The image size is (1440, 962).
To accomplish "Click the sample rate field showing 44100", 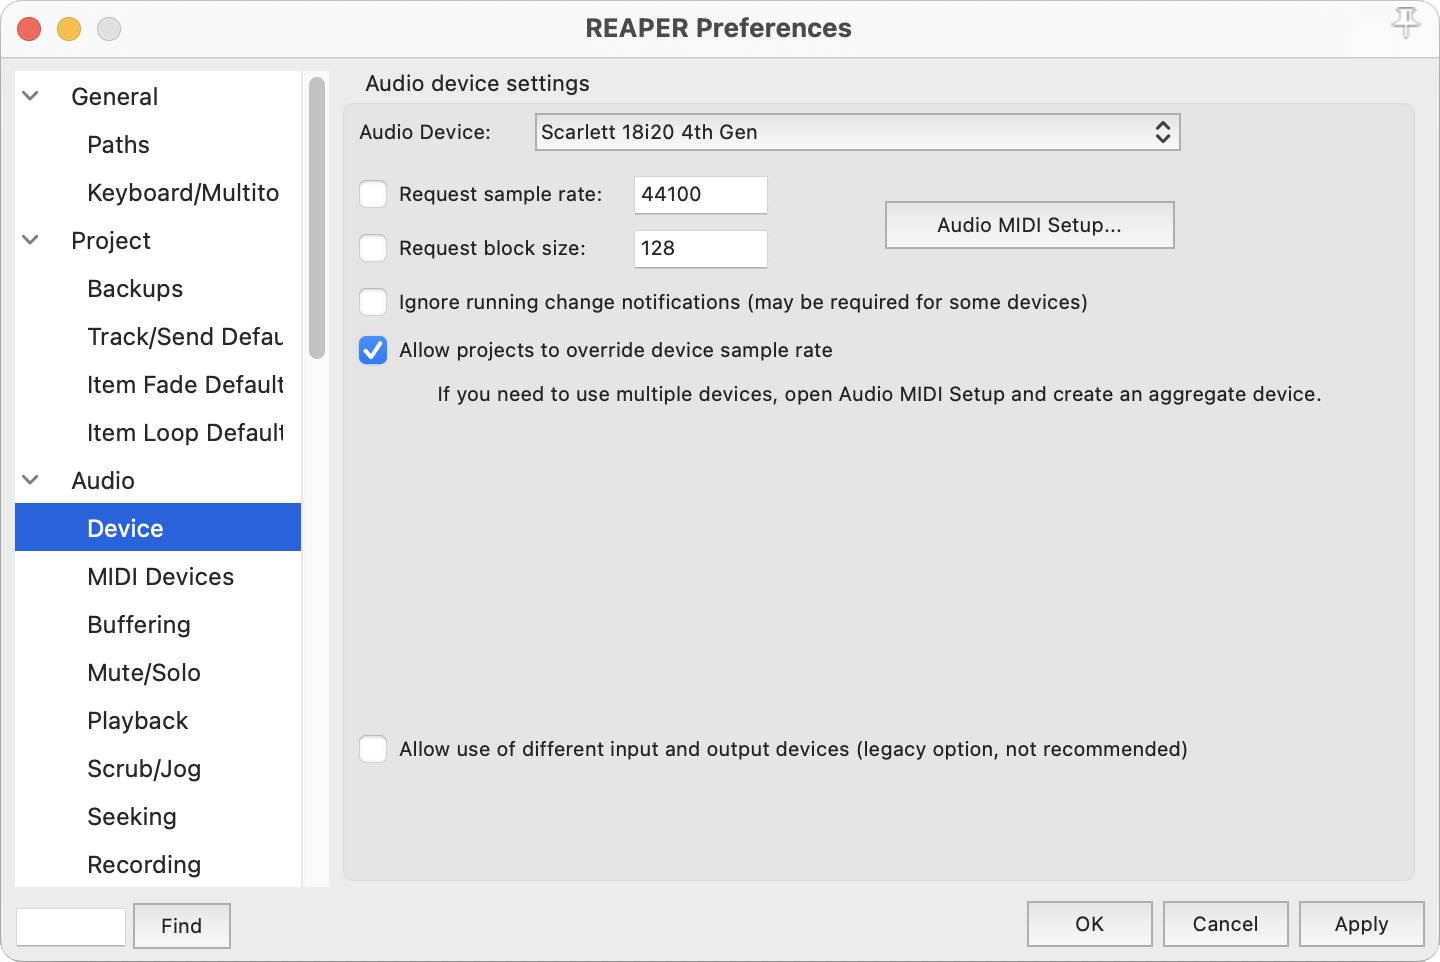I will [701, 195].
